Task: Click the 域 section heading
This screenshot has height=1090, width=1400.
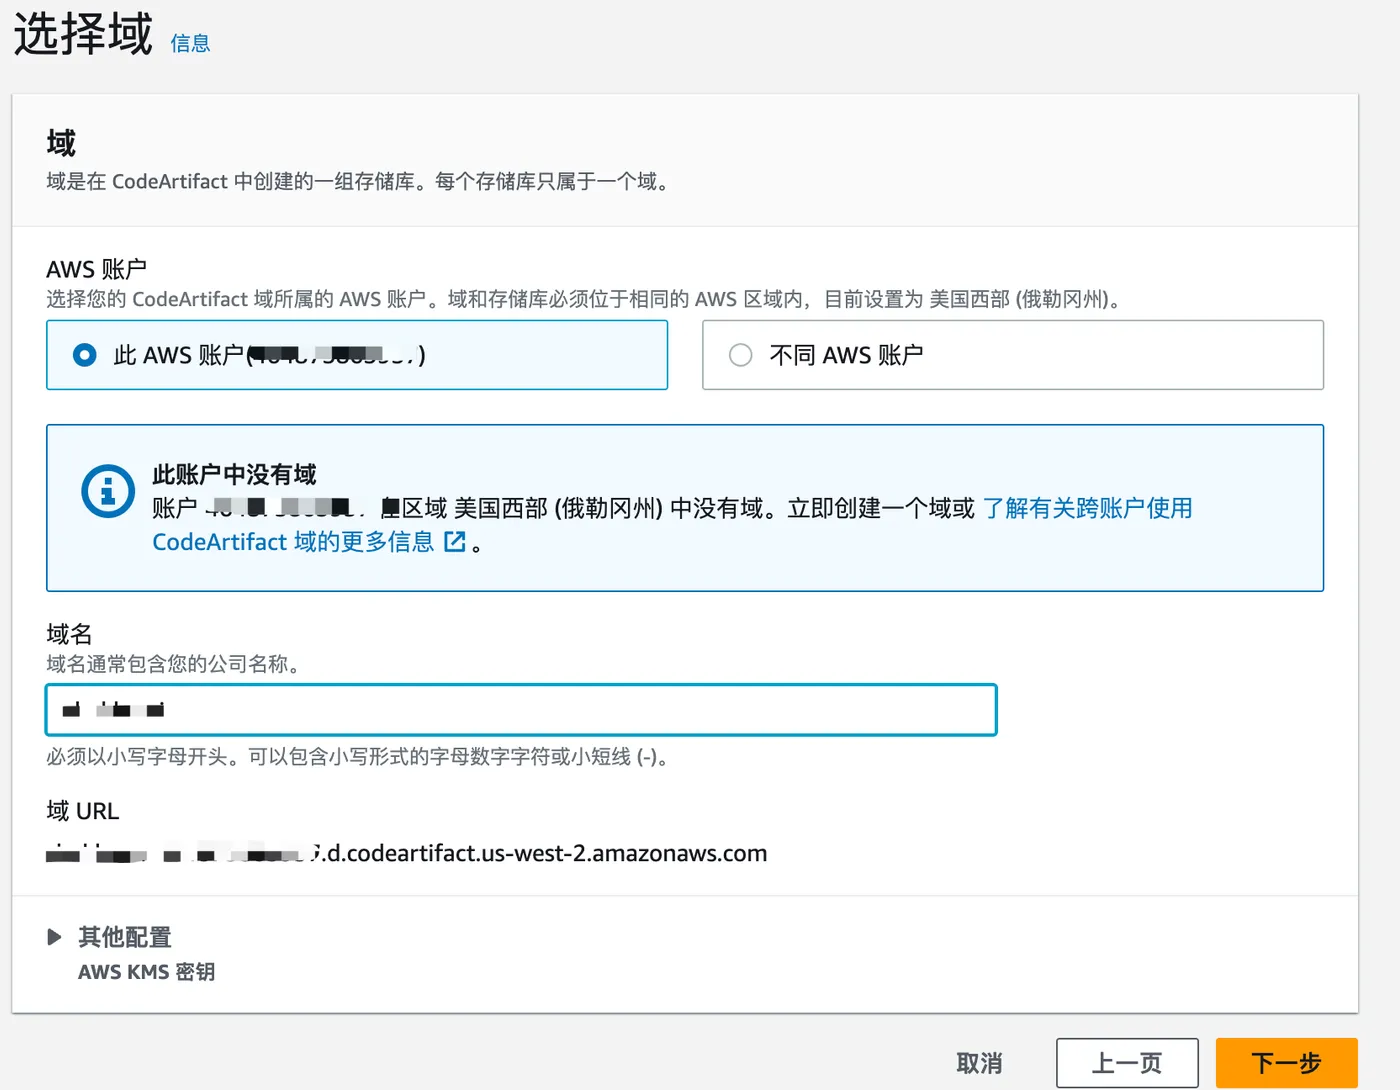Action: [x=61, y=144]
